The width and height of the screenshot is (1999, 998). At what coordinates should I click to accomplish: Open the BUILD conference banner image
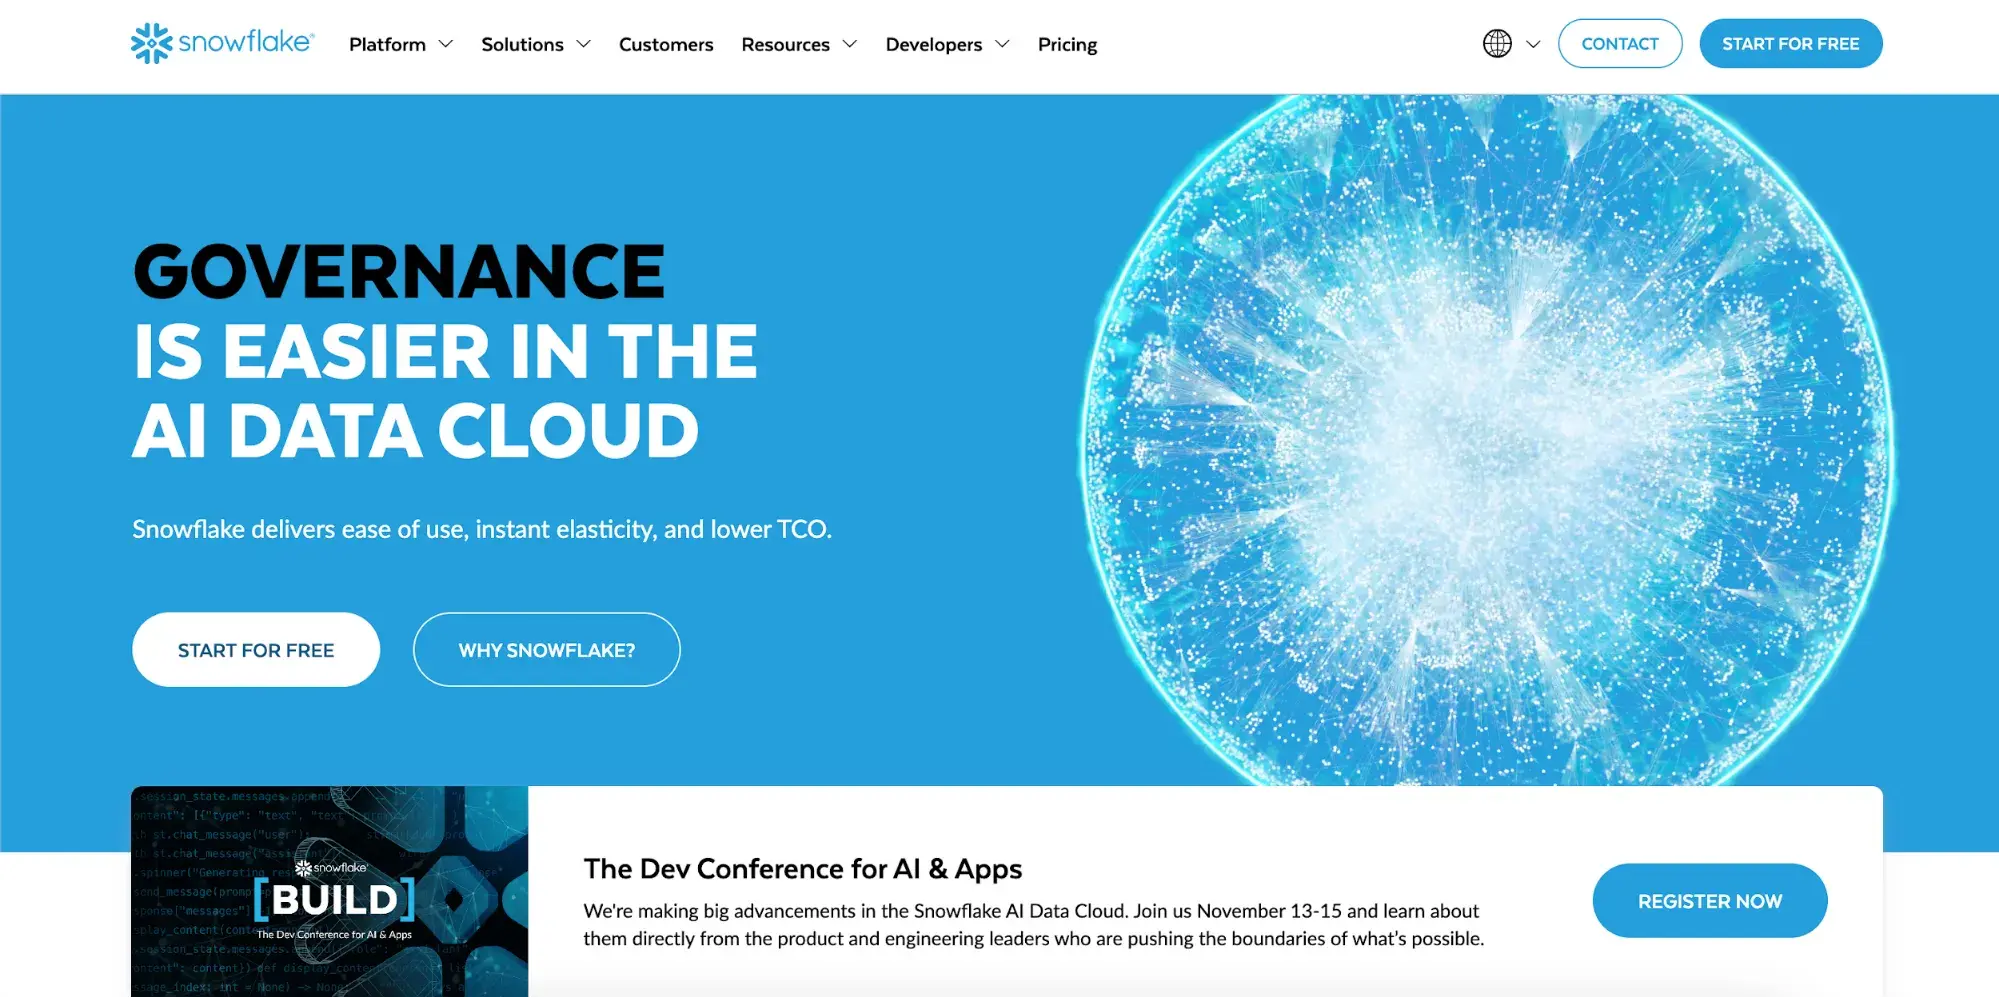(x=330, y=891)
